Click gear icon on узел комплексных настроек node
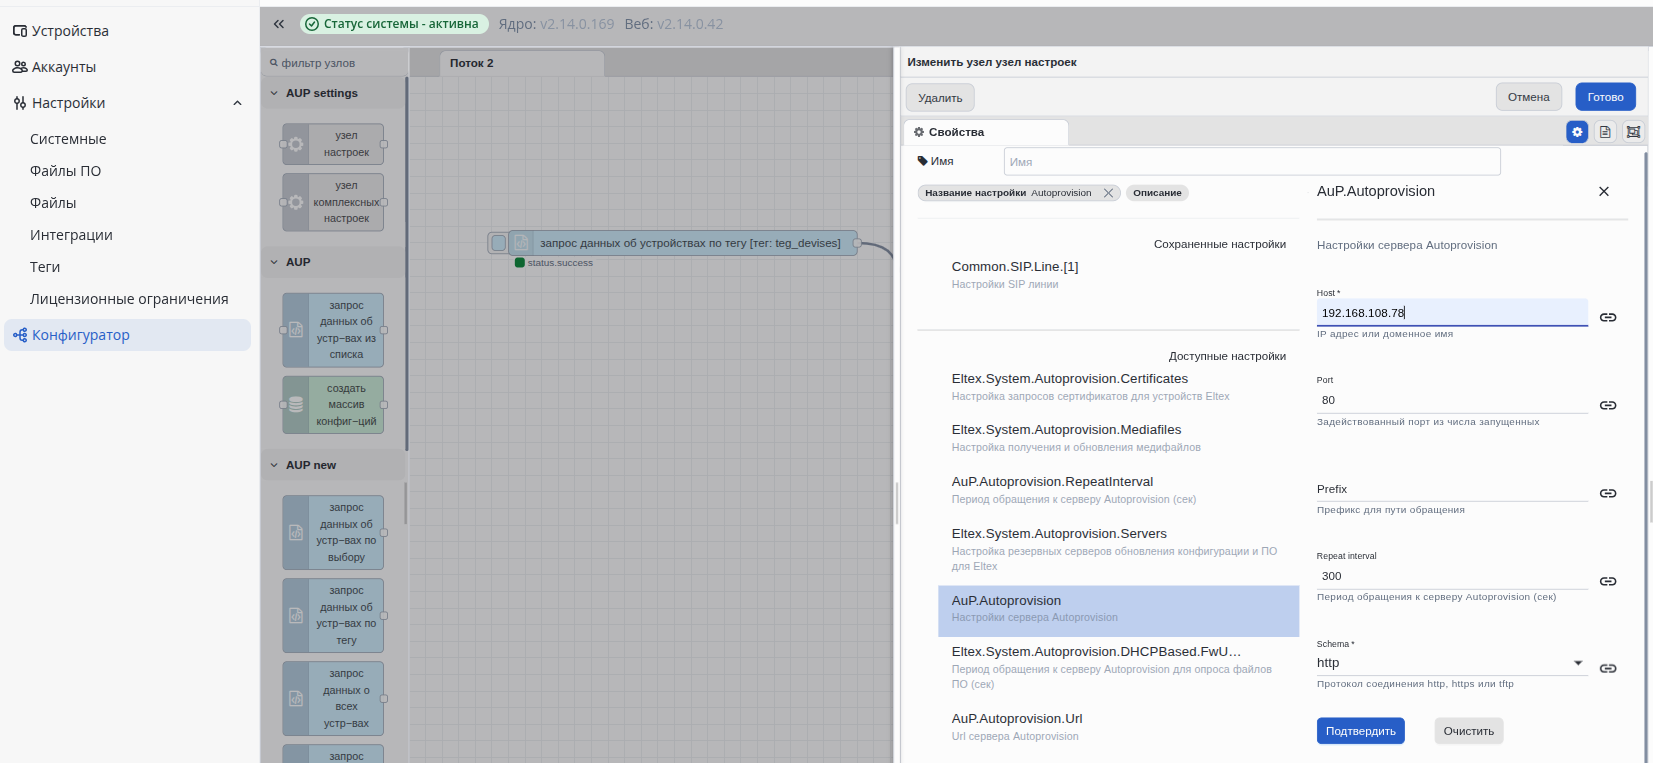This screenshot has height=763, width=1653. pos(296,202)
